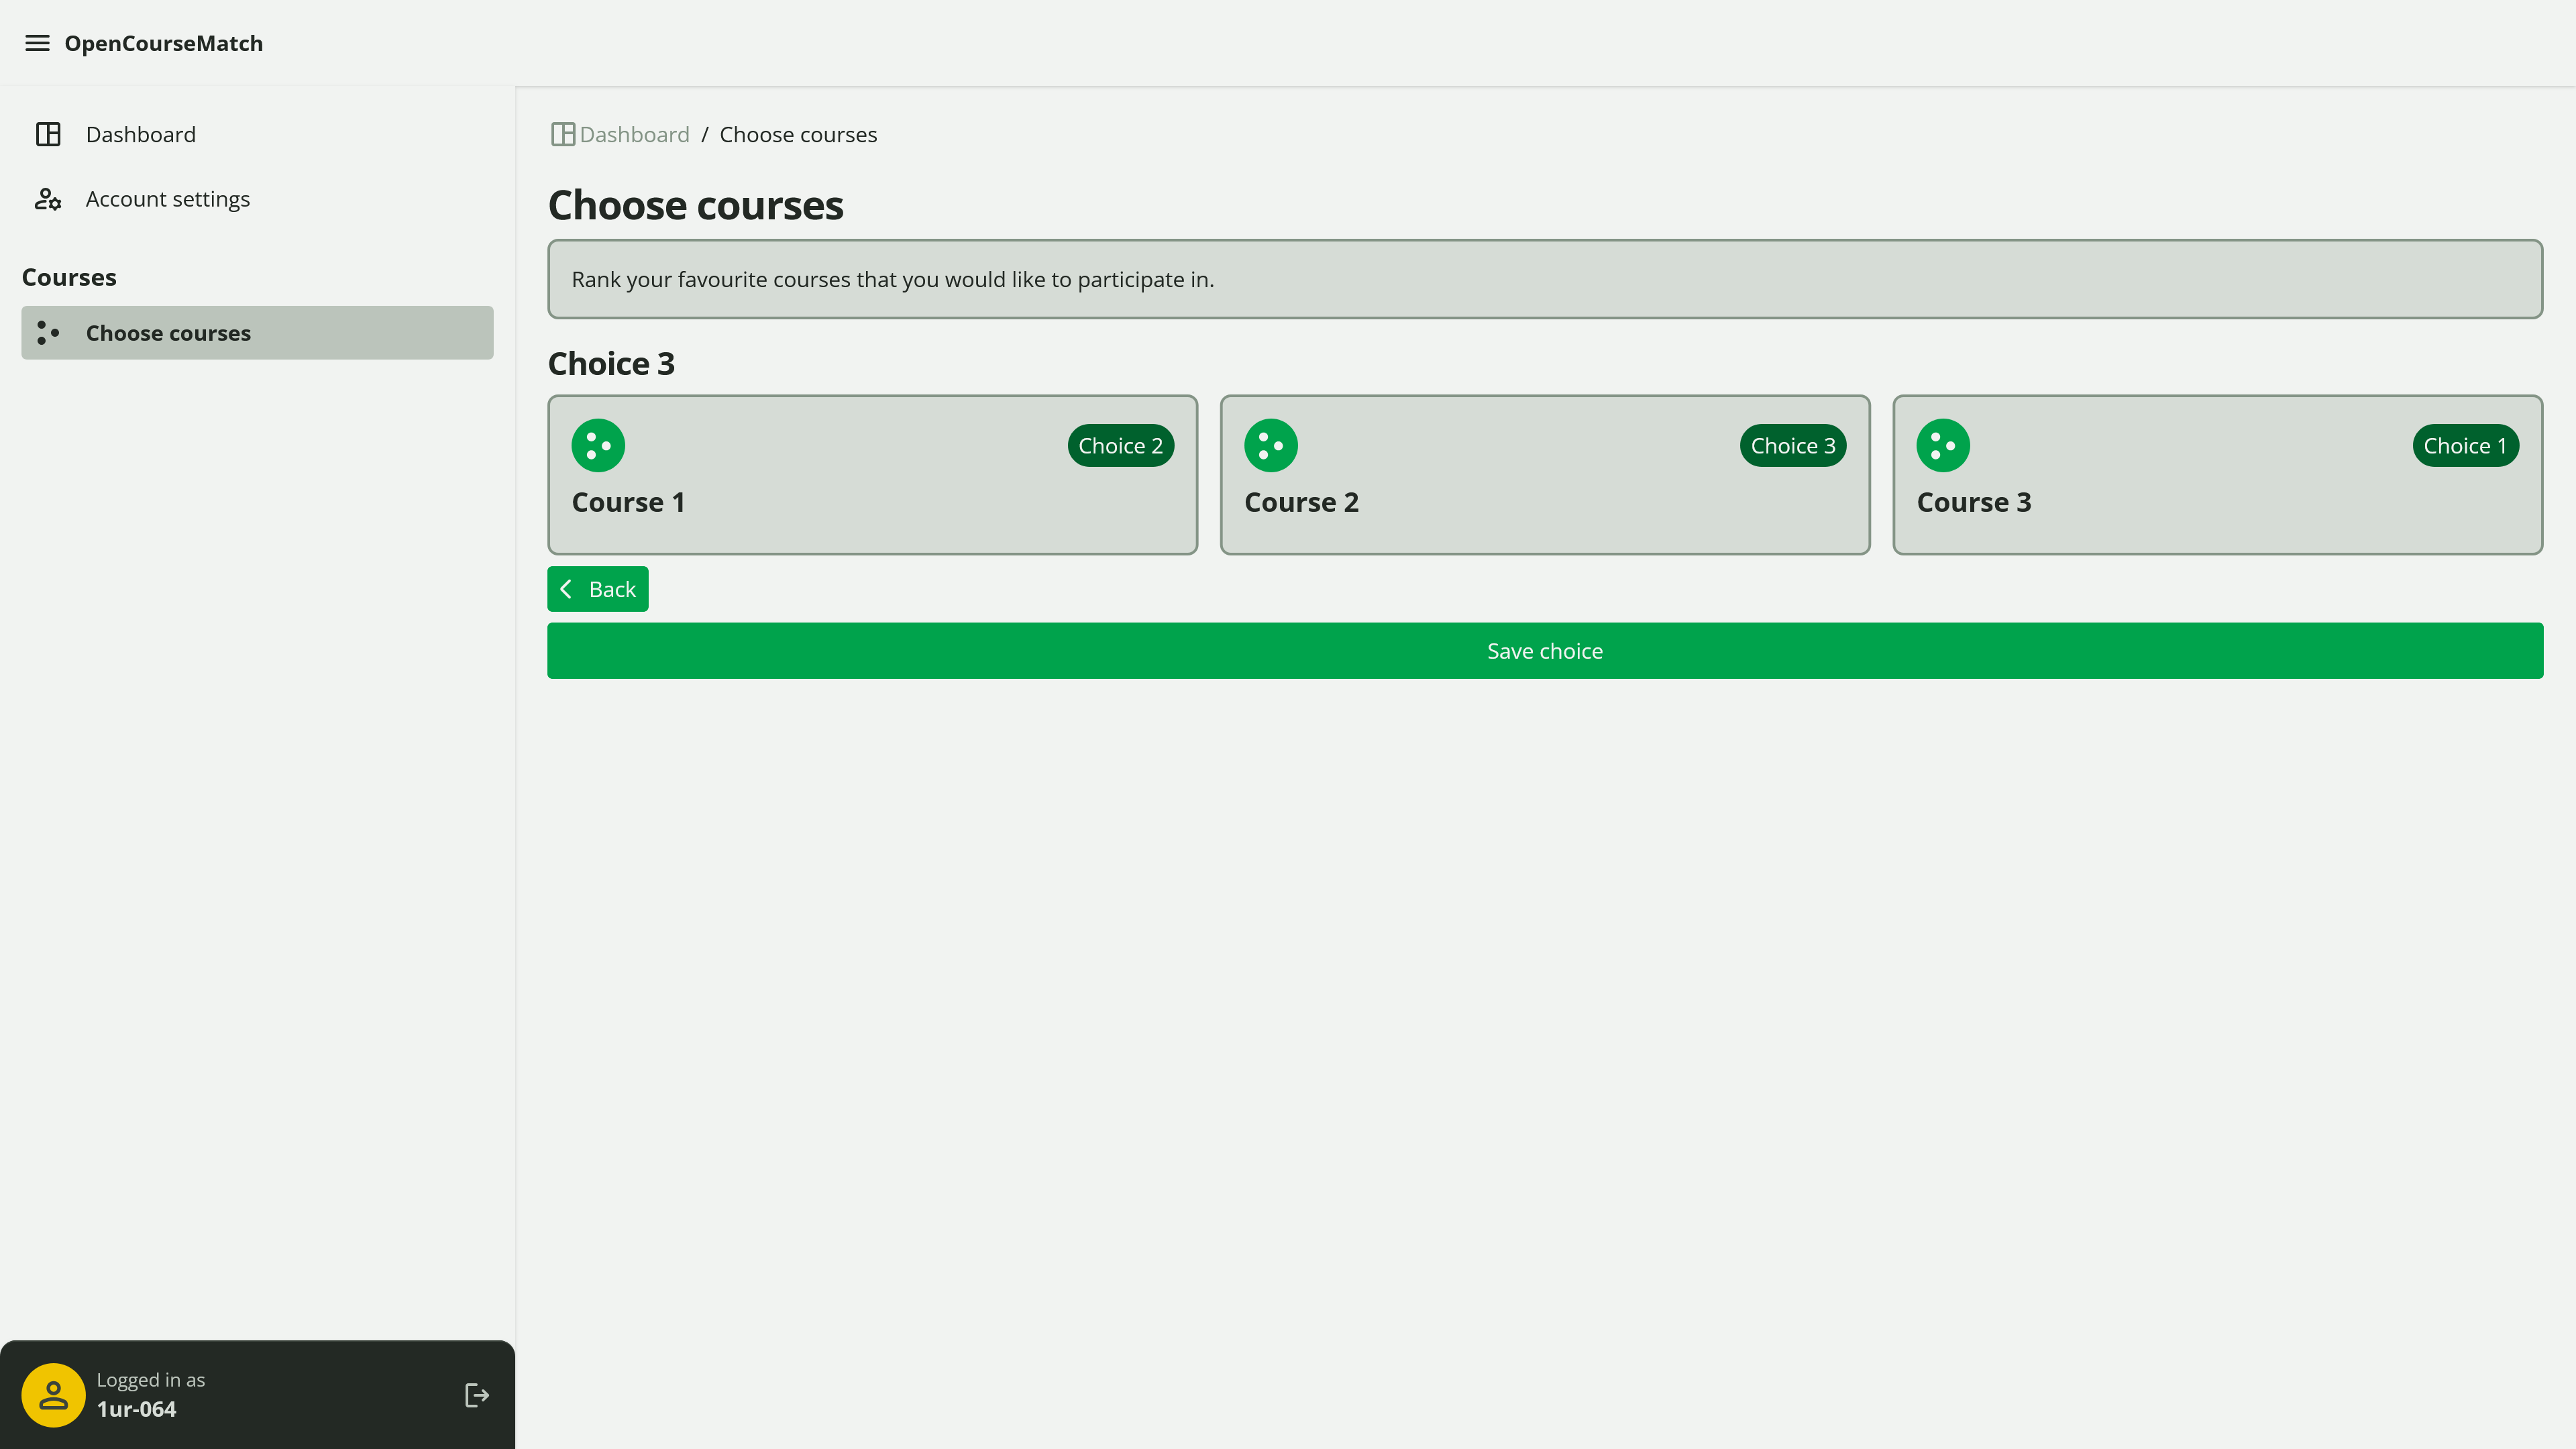Log out using the exit icon

click(477, 1395)
